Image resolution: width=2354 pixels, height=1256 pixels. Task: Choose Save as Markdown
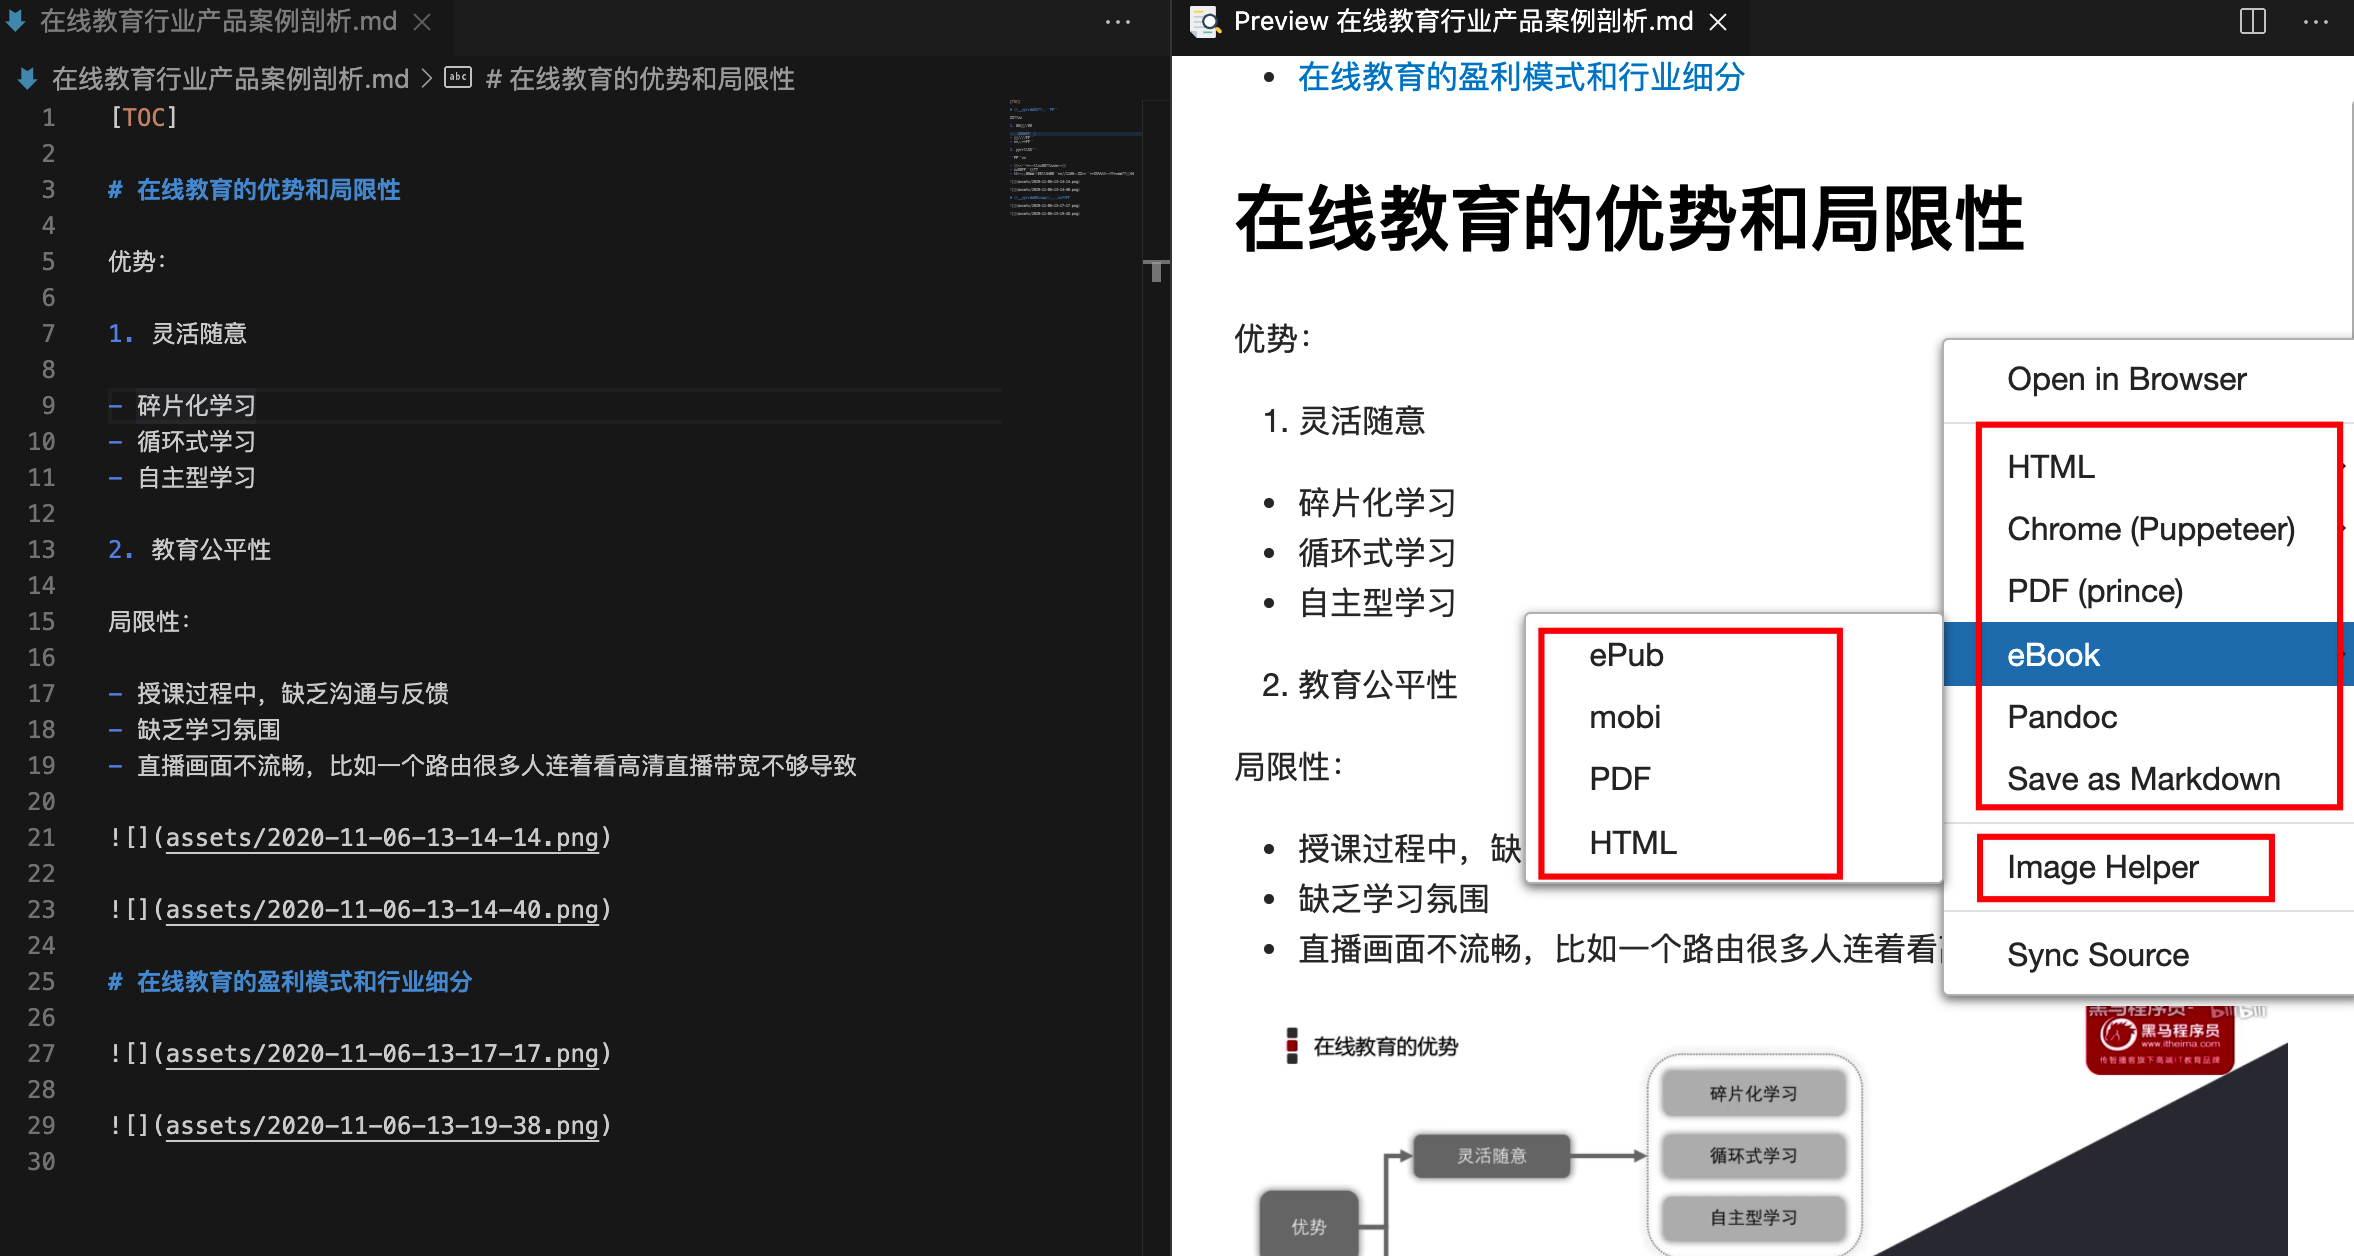tap(2143, 778)
